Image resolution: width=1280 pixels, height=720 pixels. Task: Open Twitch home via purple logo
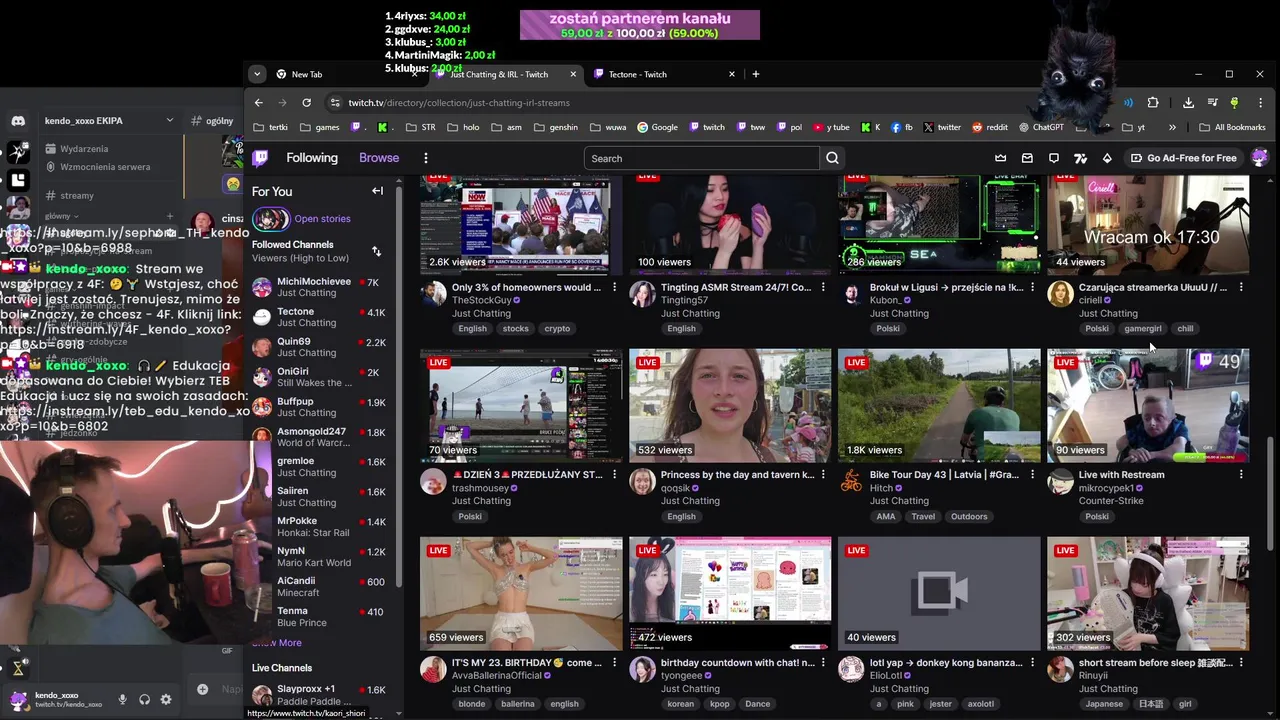tap(261, 158)
